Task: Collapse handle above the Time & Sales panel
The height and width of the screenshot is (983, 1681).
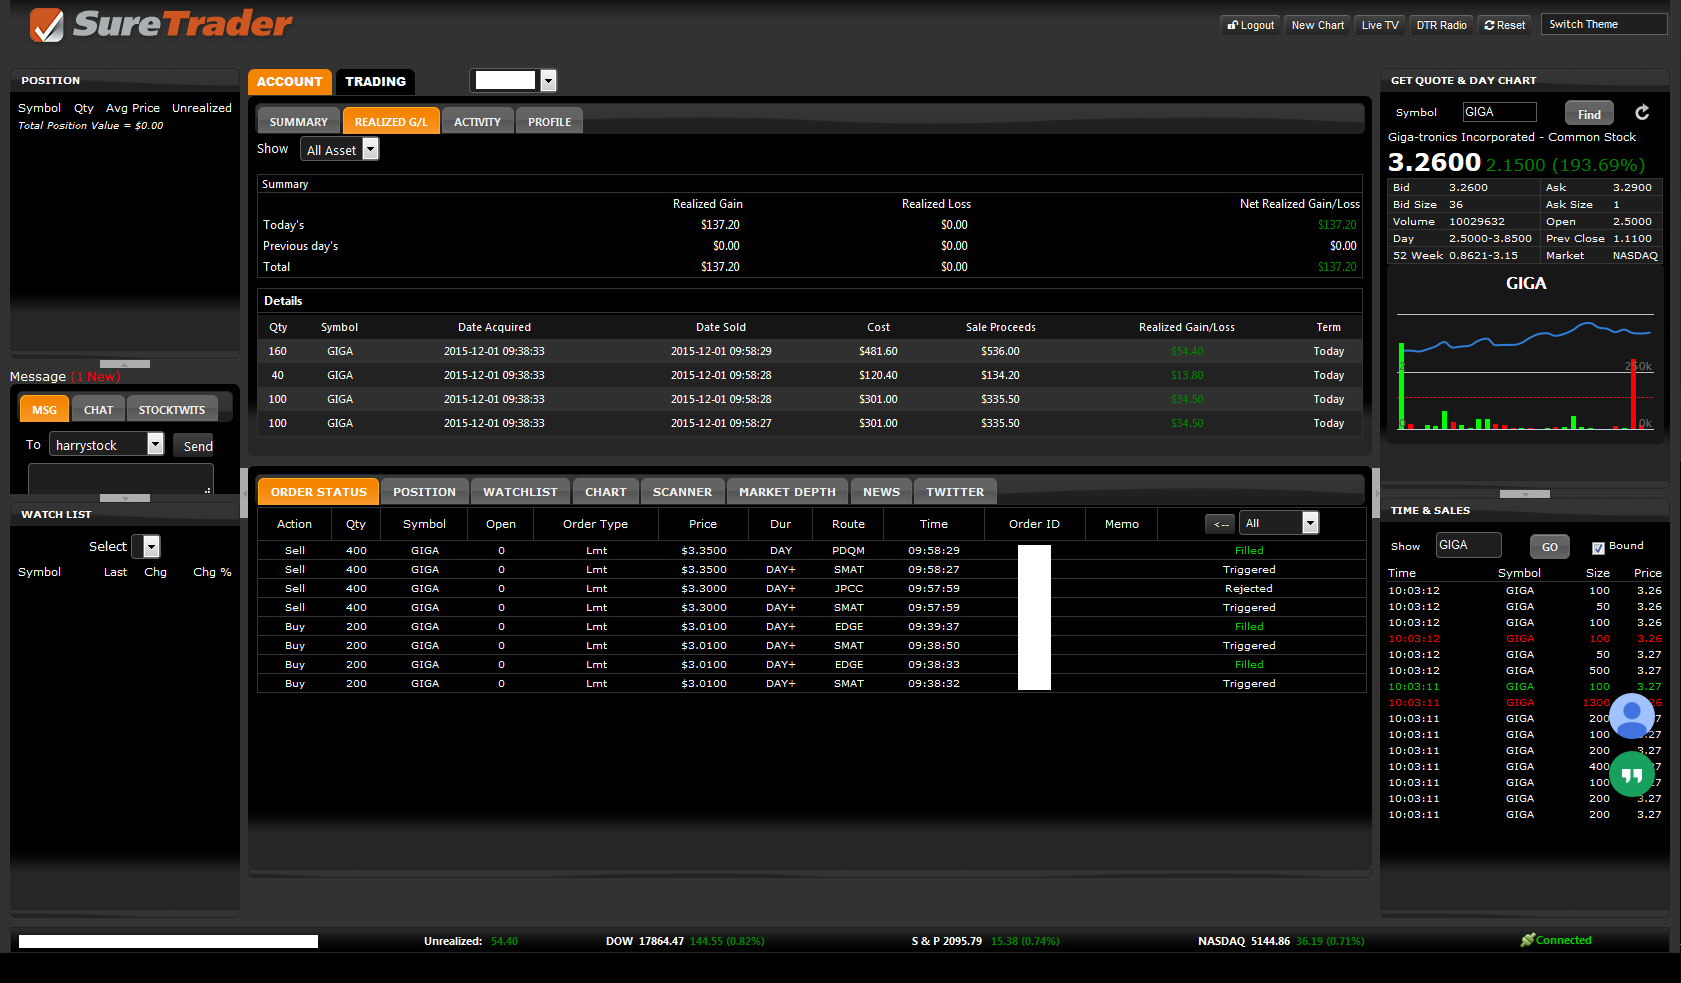Action: click(x=1525, y=494)
